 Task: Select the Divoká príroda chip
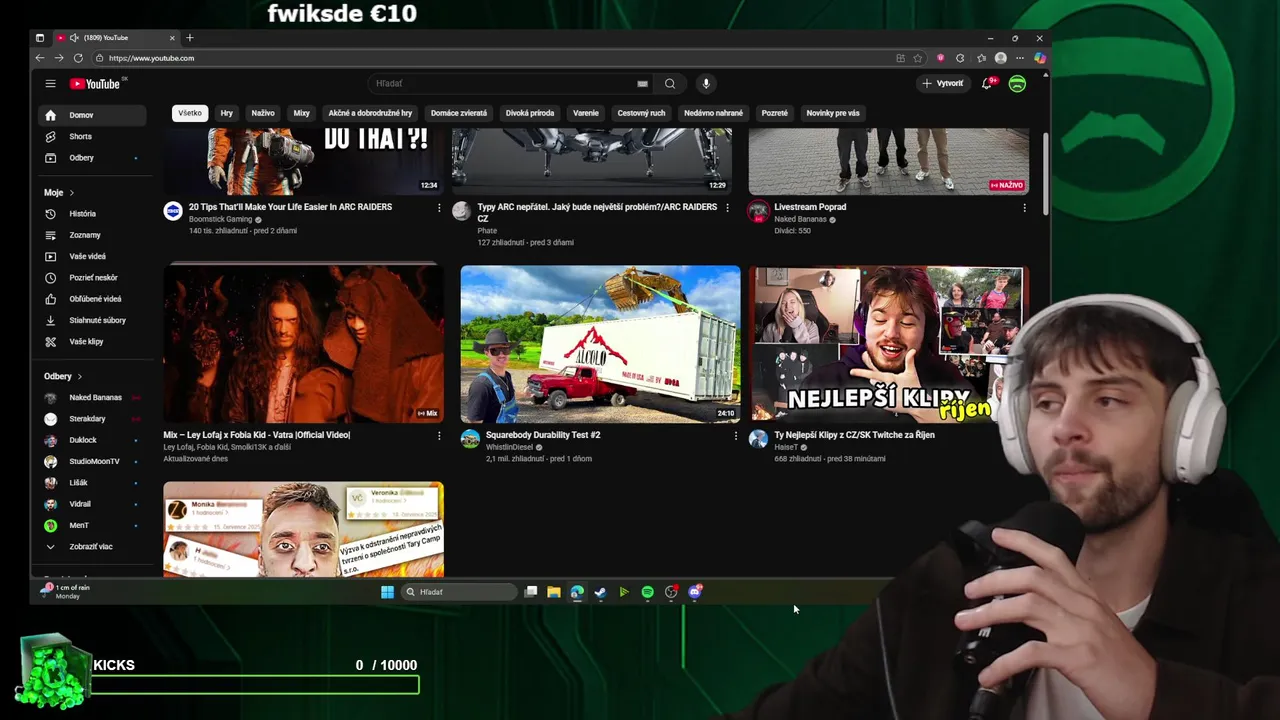[x=530, y=113]
